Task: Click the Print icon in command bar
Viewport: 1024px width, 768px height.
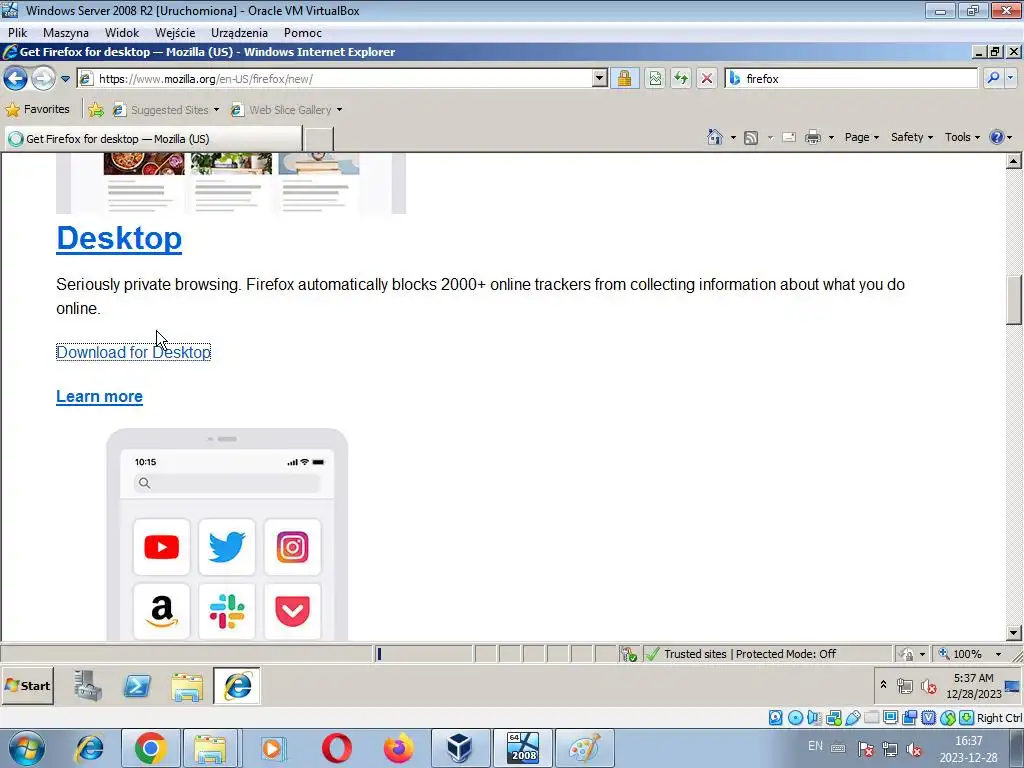Action: pos(813,137)
